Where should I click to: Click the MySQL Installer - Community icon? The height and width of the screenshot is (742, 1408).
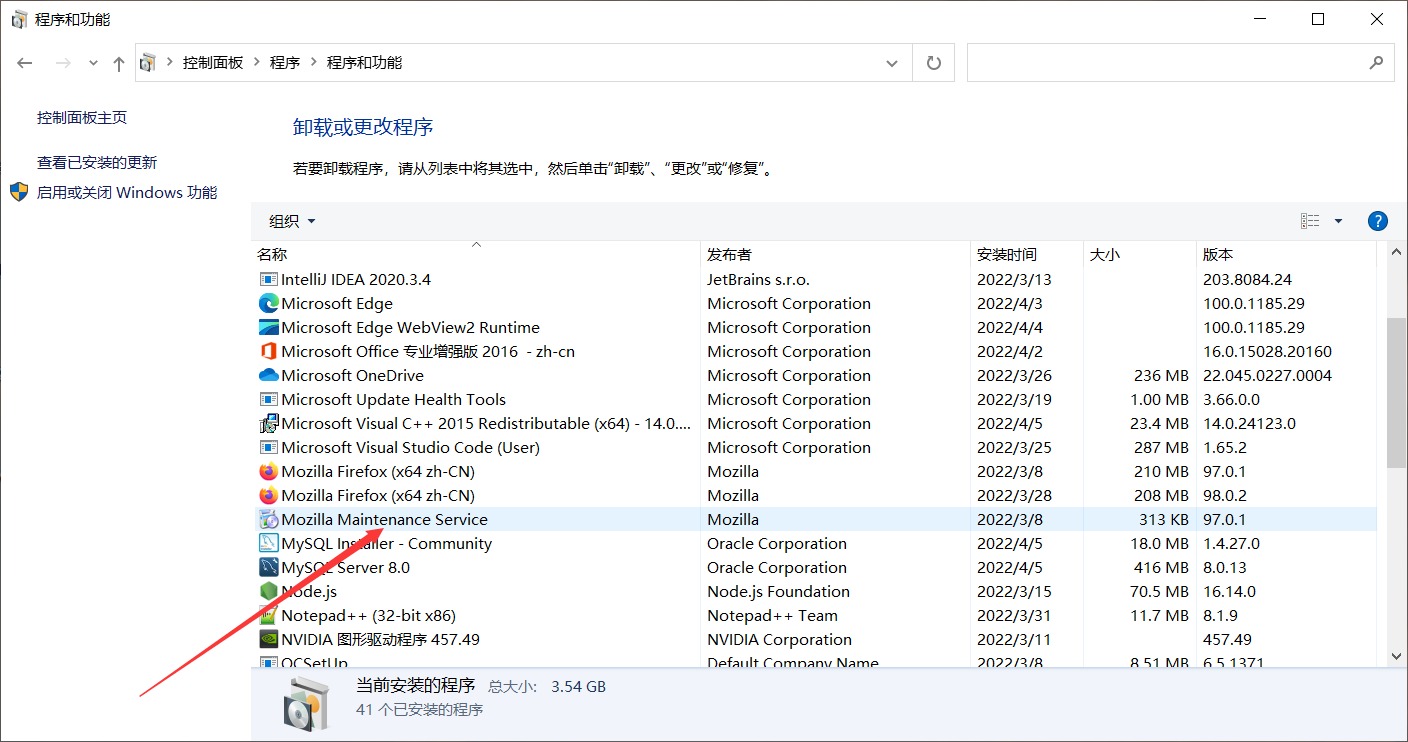(x=268, y=544)
